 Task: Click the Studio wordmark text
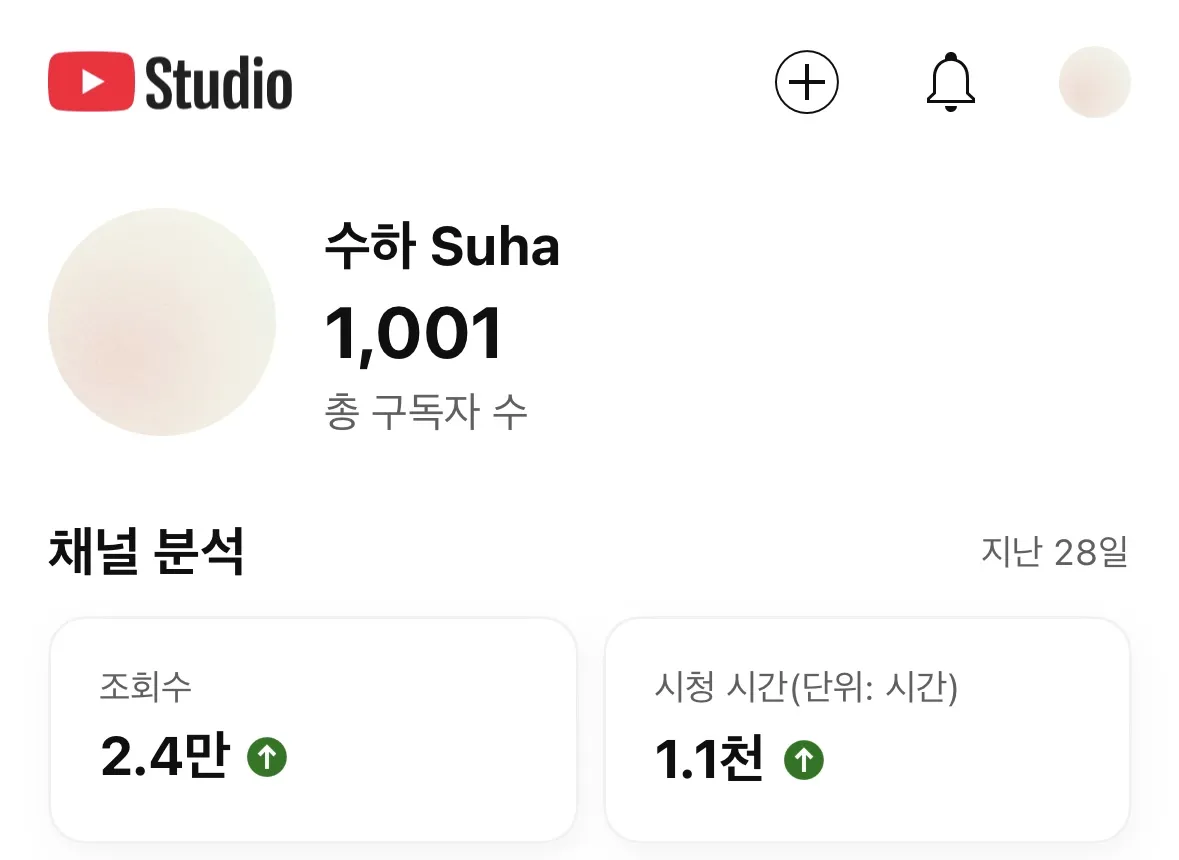219,83
